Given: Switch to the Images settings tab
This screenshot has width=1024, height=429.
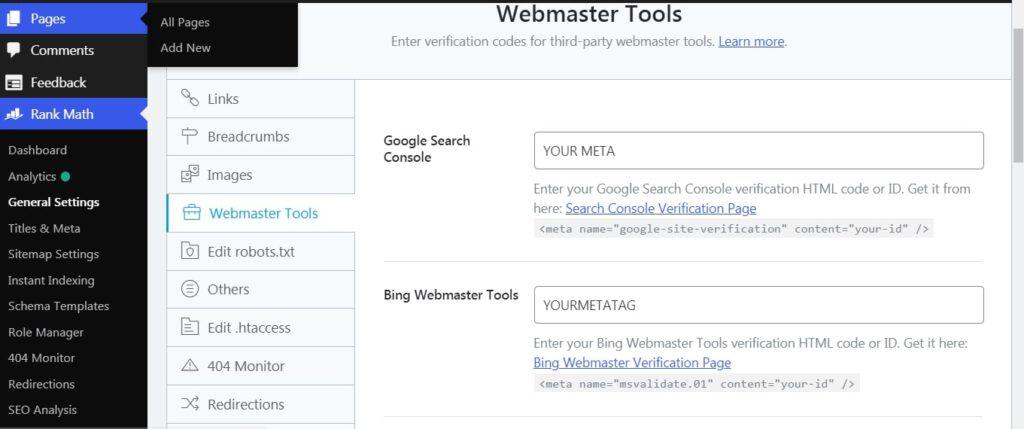Looking at the screenshot, I should click(x=261, y=175).
